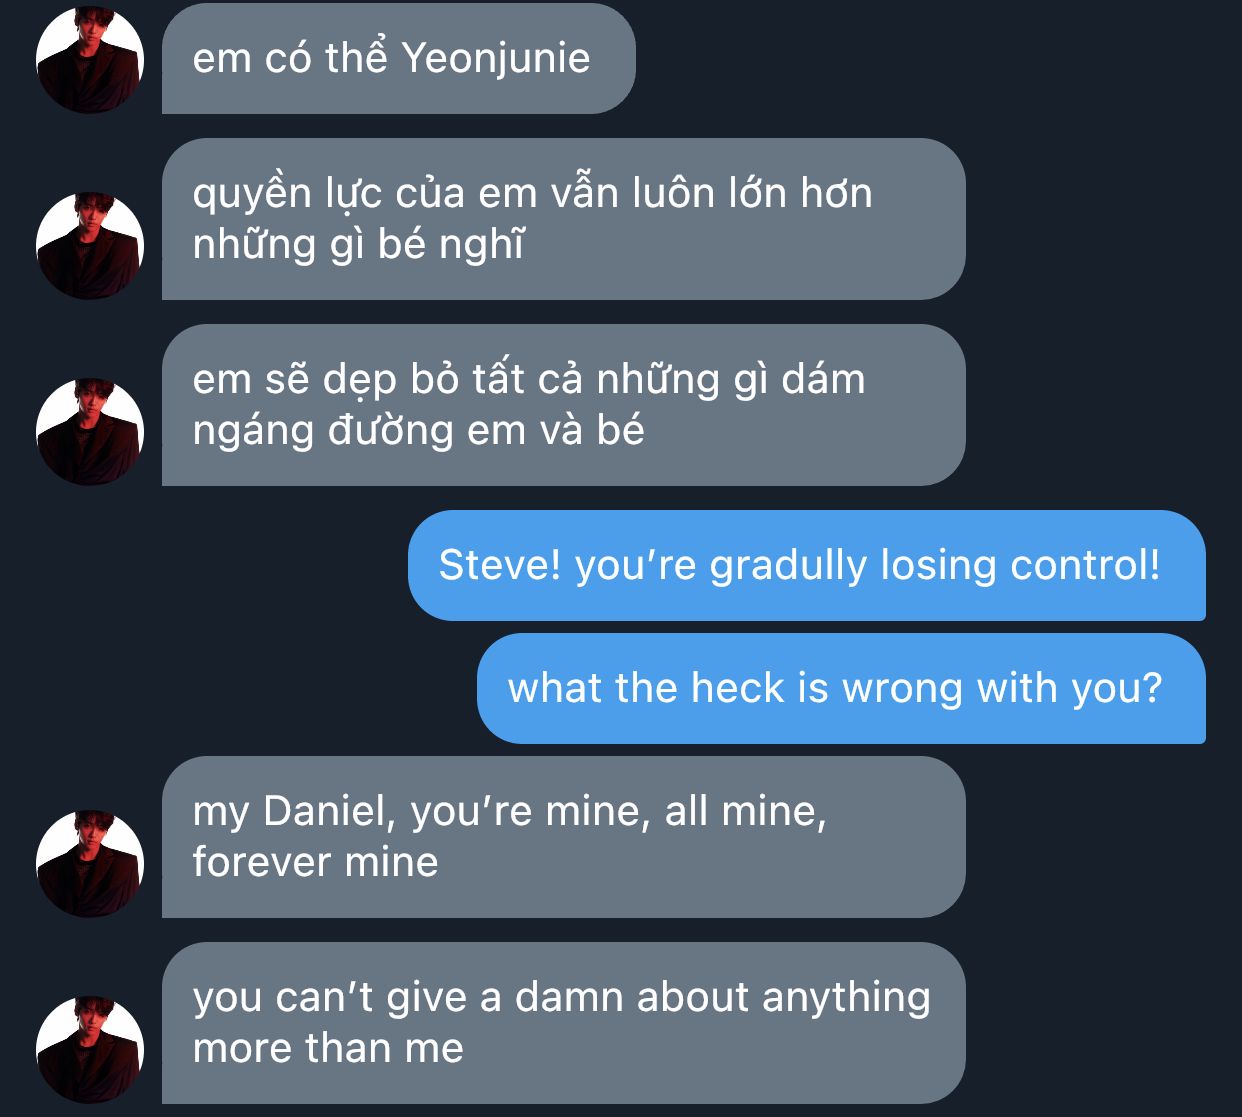Viewport: 1242px width, 1117px height.
Task: Select the "you can't give a damn about anything" message
Action: (x=564, y=1023)
